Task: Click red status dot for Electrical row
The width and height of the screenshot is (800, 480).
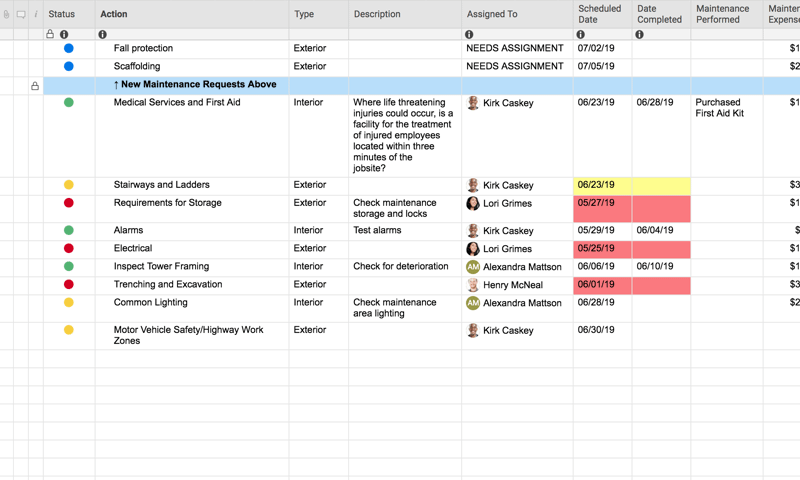Action: [68, 248]
